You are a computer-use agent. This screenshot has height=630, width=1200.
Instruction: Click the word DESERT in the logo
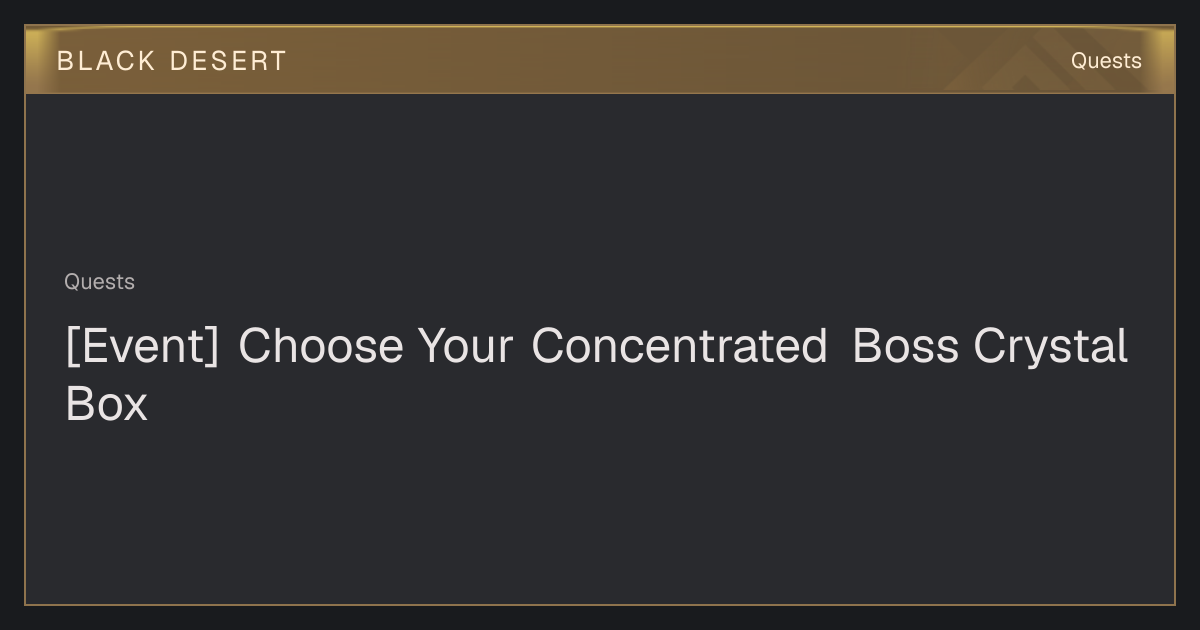[228, 61]
